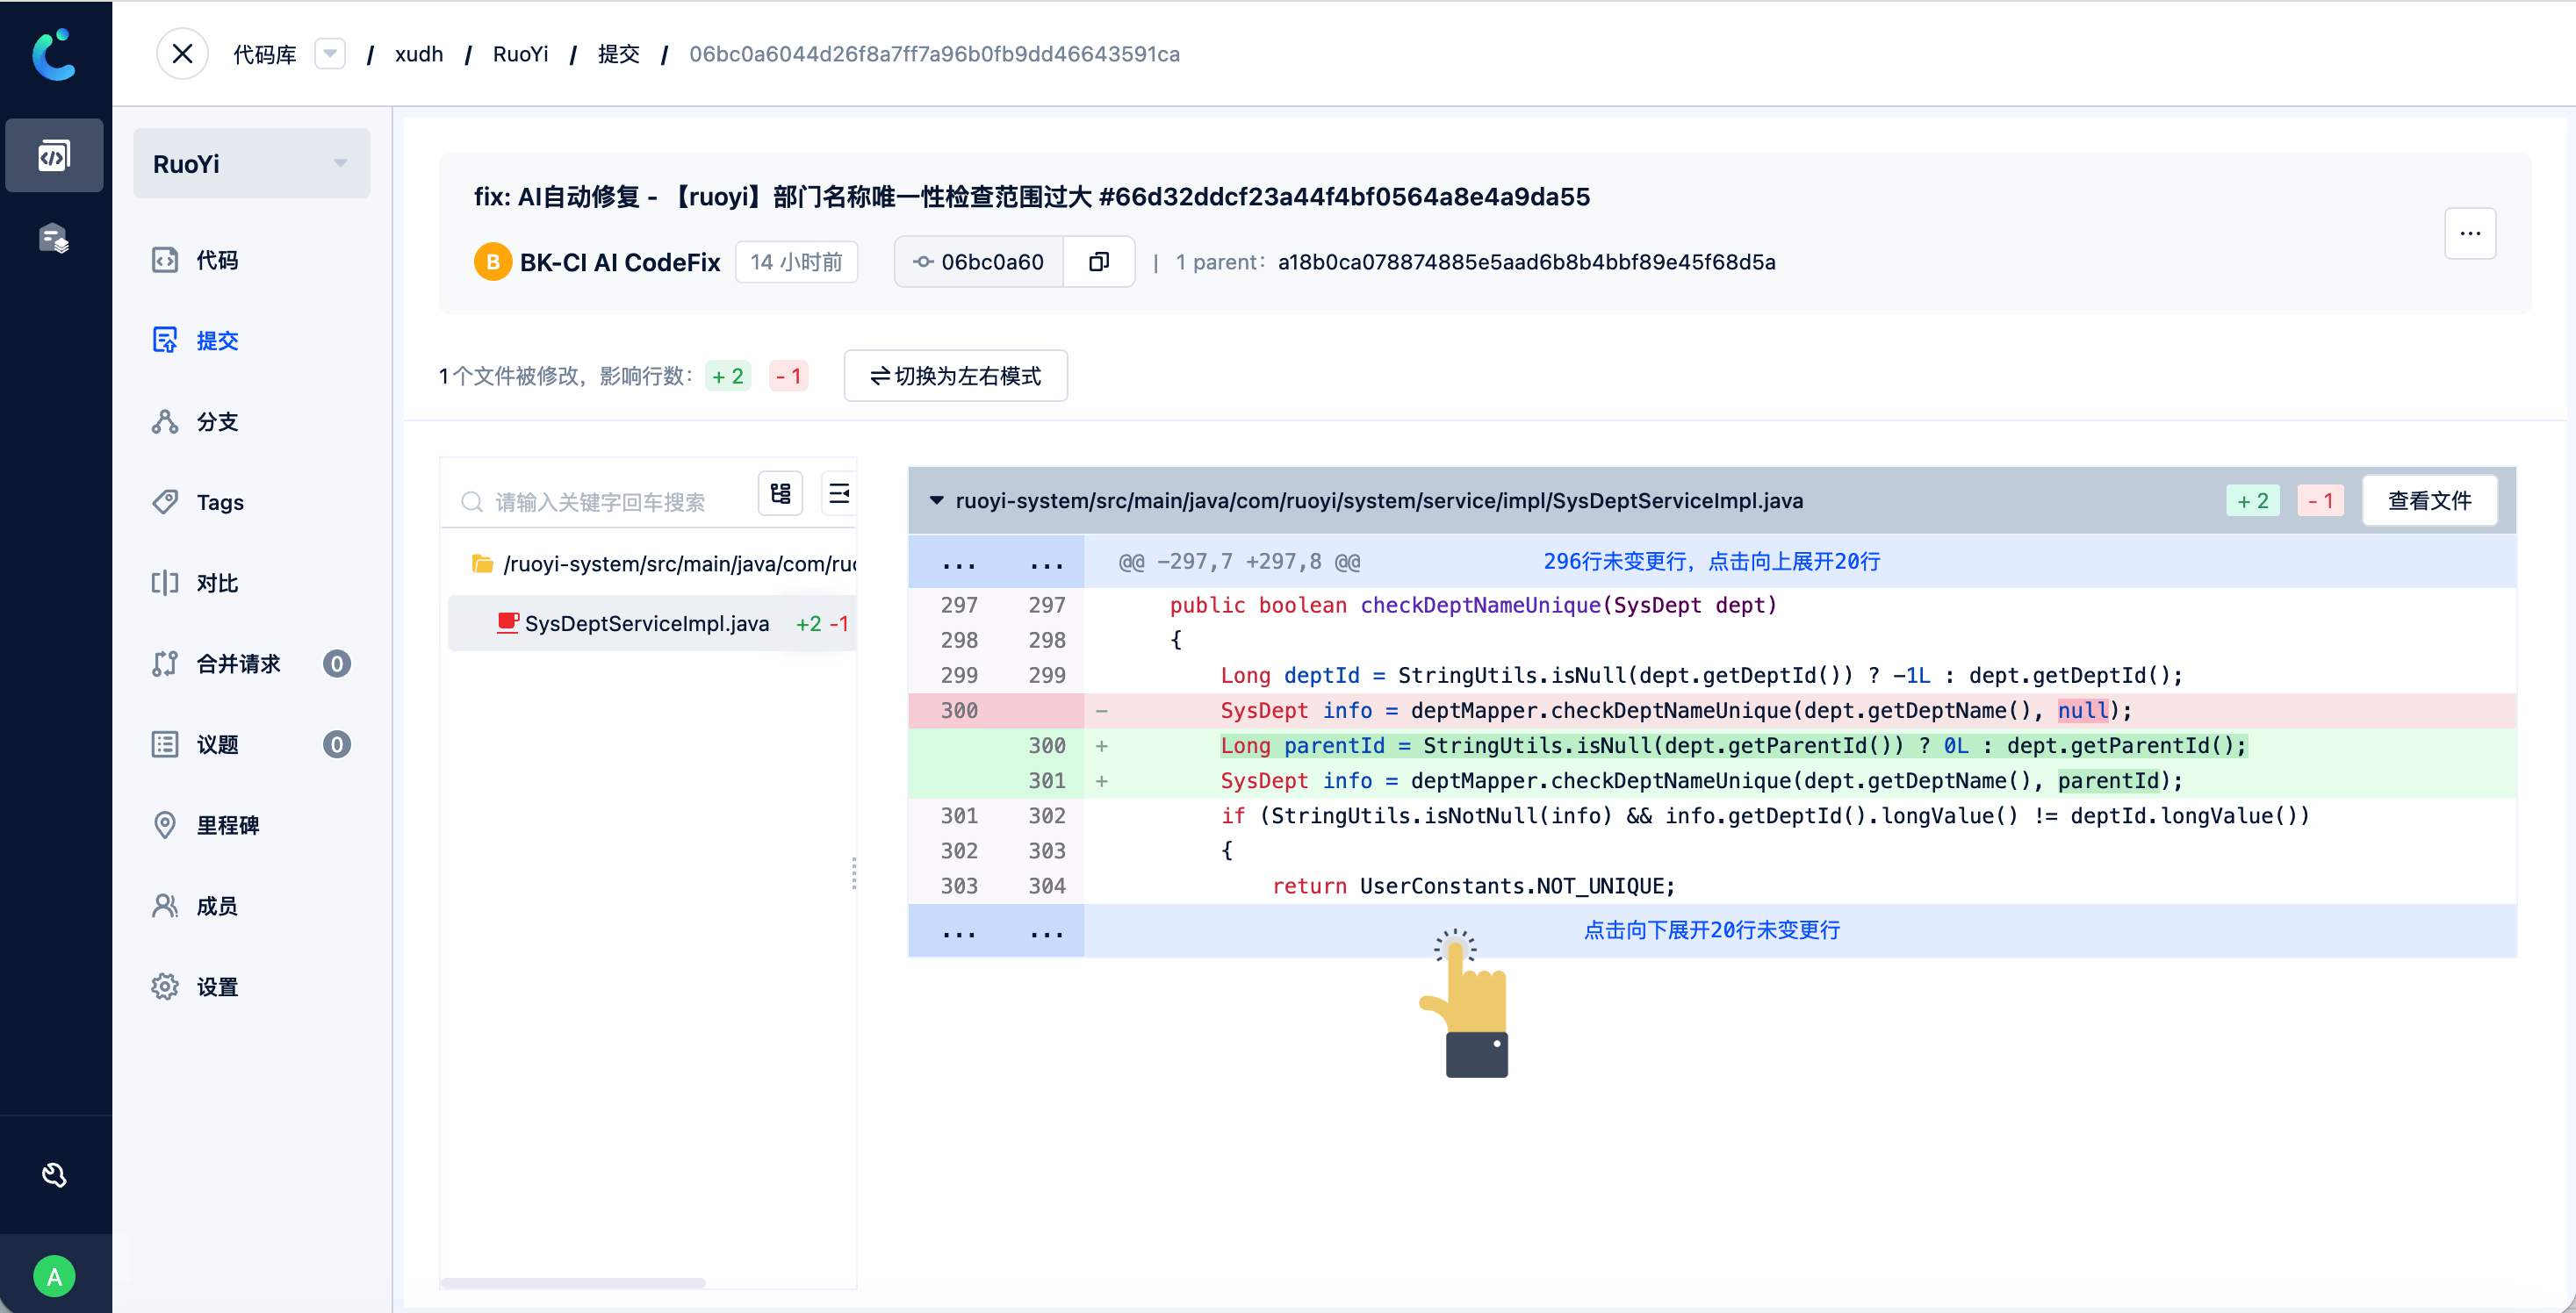This screenshot has width=2576, height=1313.
Task: Collapse the SysDeptServiceImpl.java diff triangle
Action: [936, 500]
